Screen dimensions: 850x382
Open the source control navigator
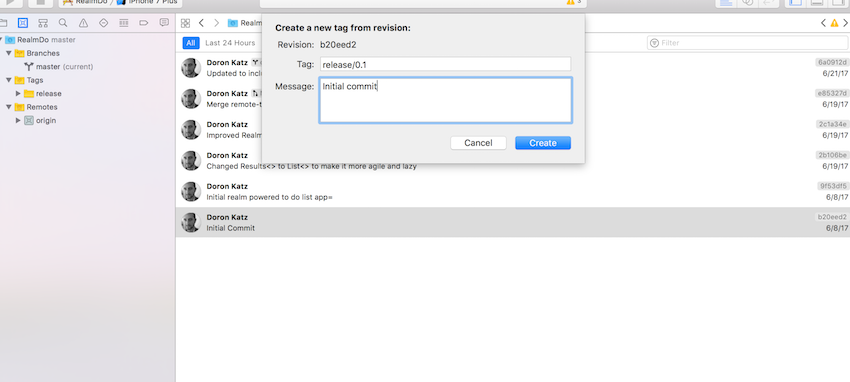(22, 23)
